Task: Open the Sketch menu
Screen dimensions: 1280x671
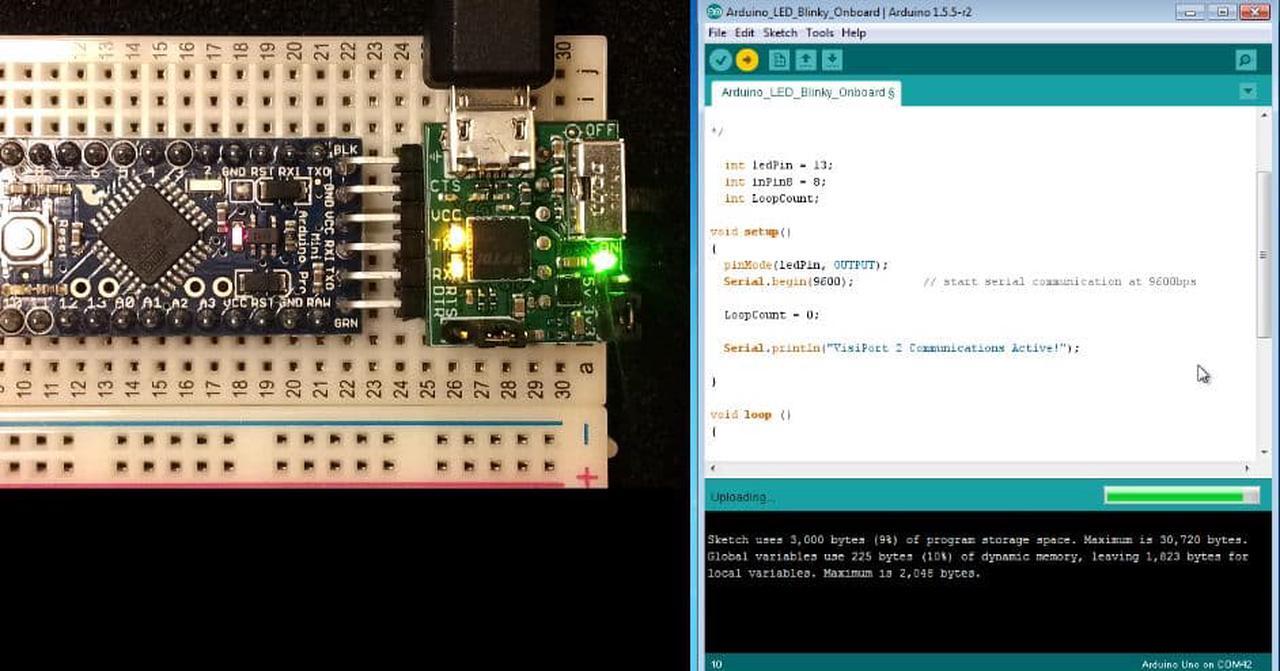Action: (x=780, y=33)
